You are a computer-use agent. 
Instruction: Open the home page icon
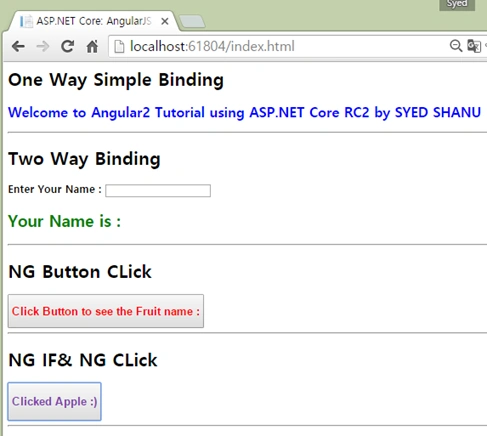[92, 46]
